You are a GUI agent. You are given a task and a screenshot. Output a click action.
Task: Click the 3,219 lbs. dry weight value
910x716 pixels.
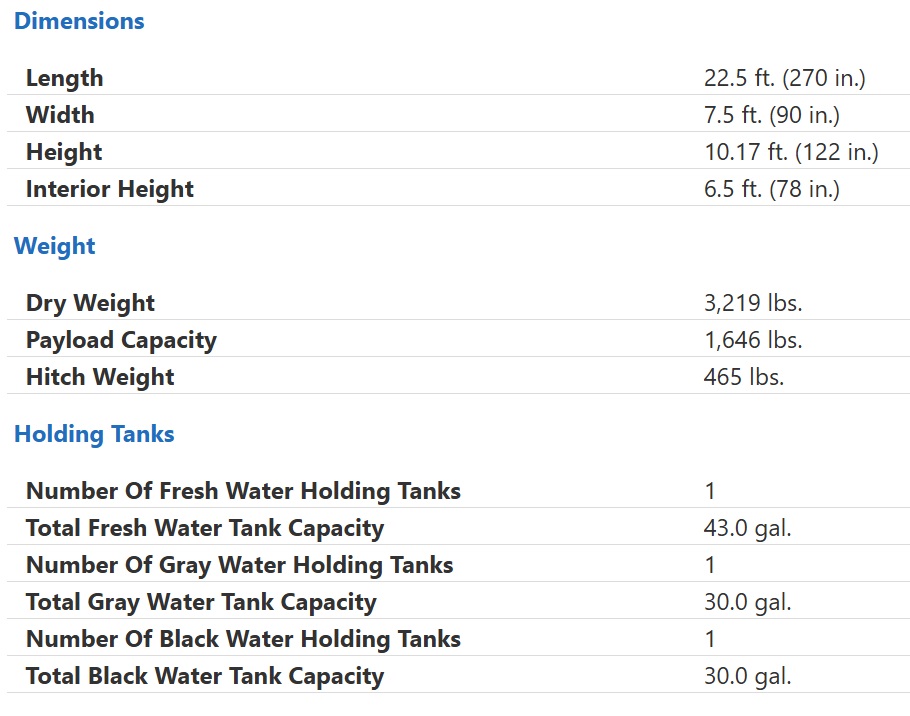point(753,303)
